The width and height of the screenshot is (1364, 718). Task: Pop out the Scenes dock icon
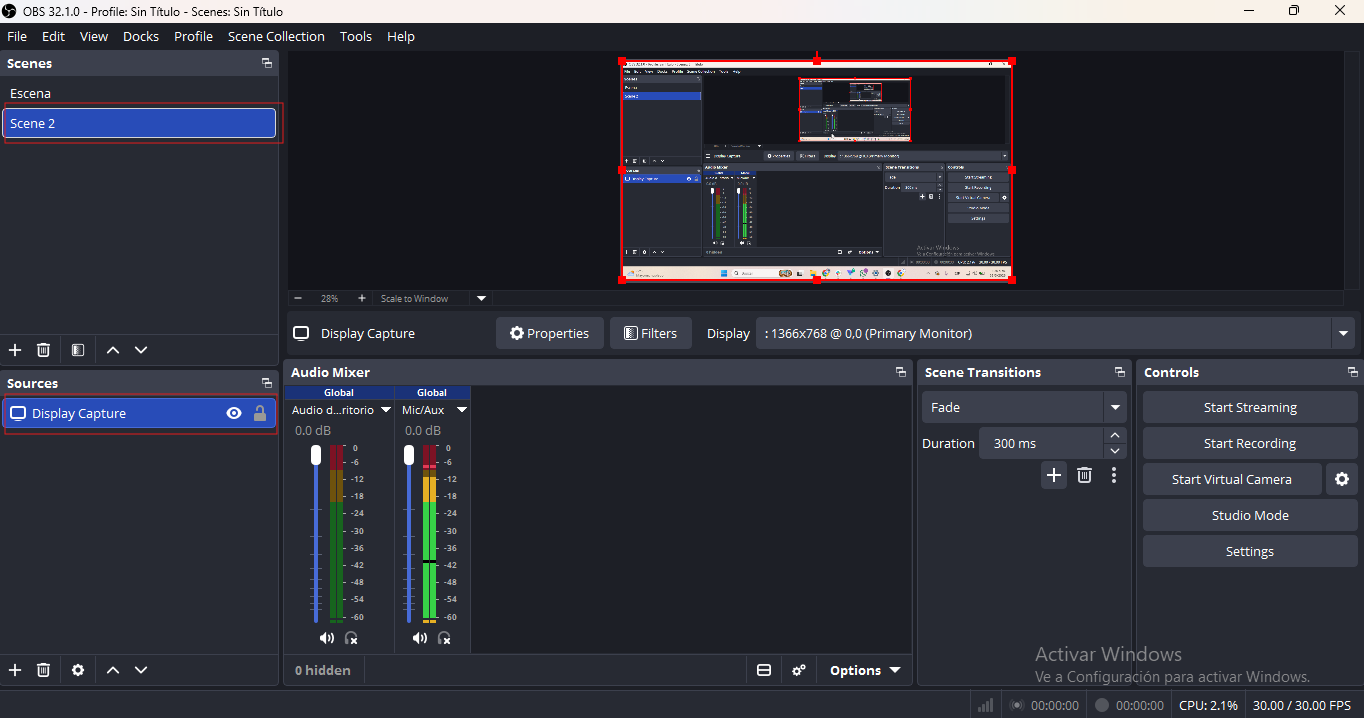267,63
